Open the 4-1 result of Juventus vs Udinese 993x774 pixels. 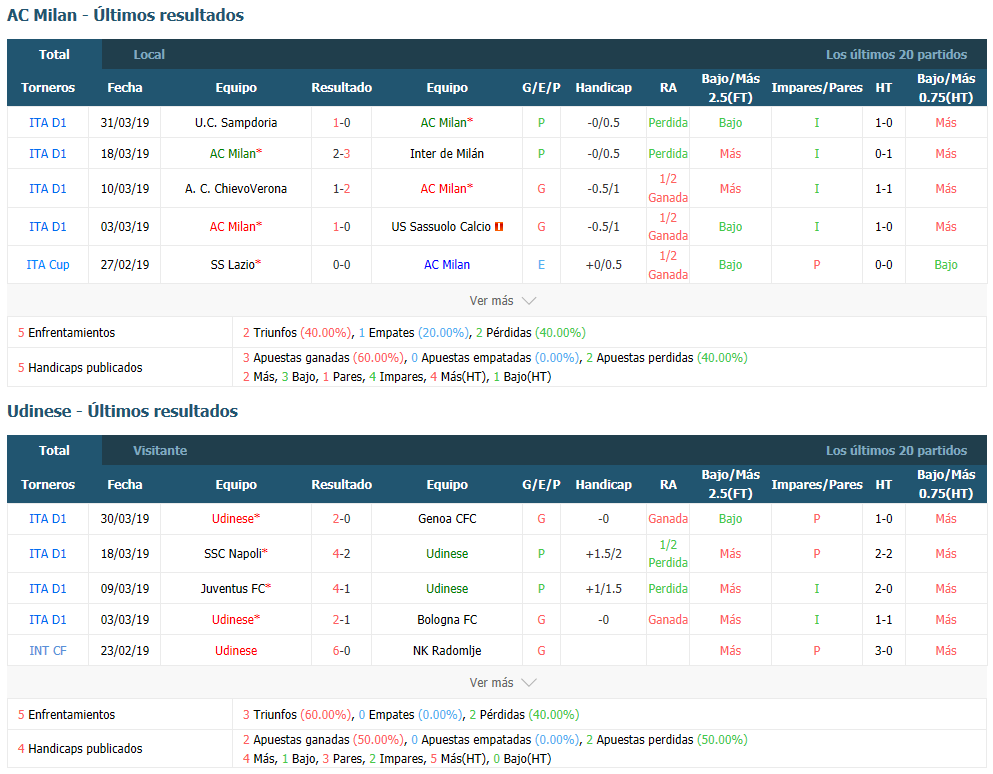[x=341, y=588]
